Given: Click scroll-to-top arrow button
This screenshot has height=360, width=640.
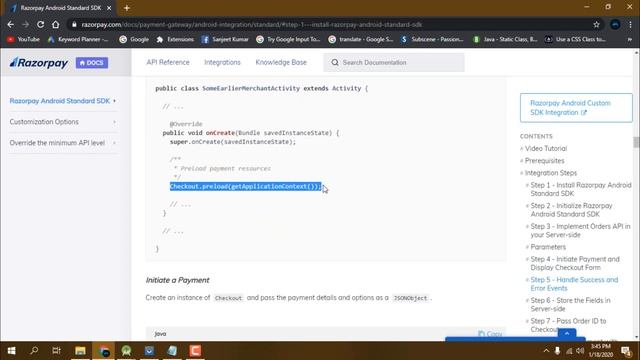Looking at the screenshot, I should [567, 334].
